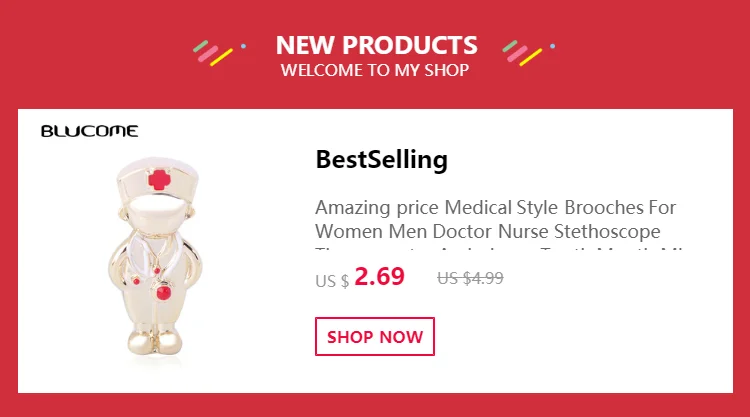The height and width of the screenshot is (417, 750).
Task: Click the colorful stripes decoration right of title
Action: pyautogui.click(x=522, y=53)
